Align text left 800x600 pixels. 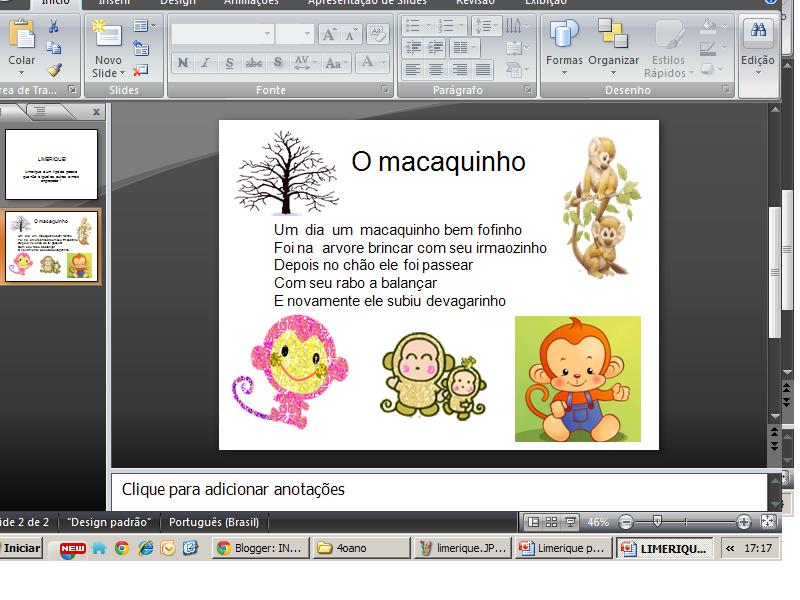click(413, 69)
